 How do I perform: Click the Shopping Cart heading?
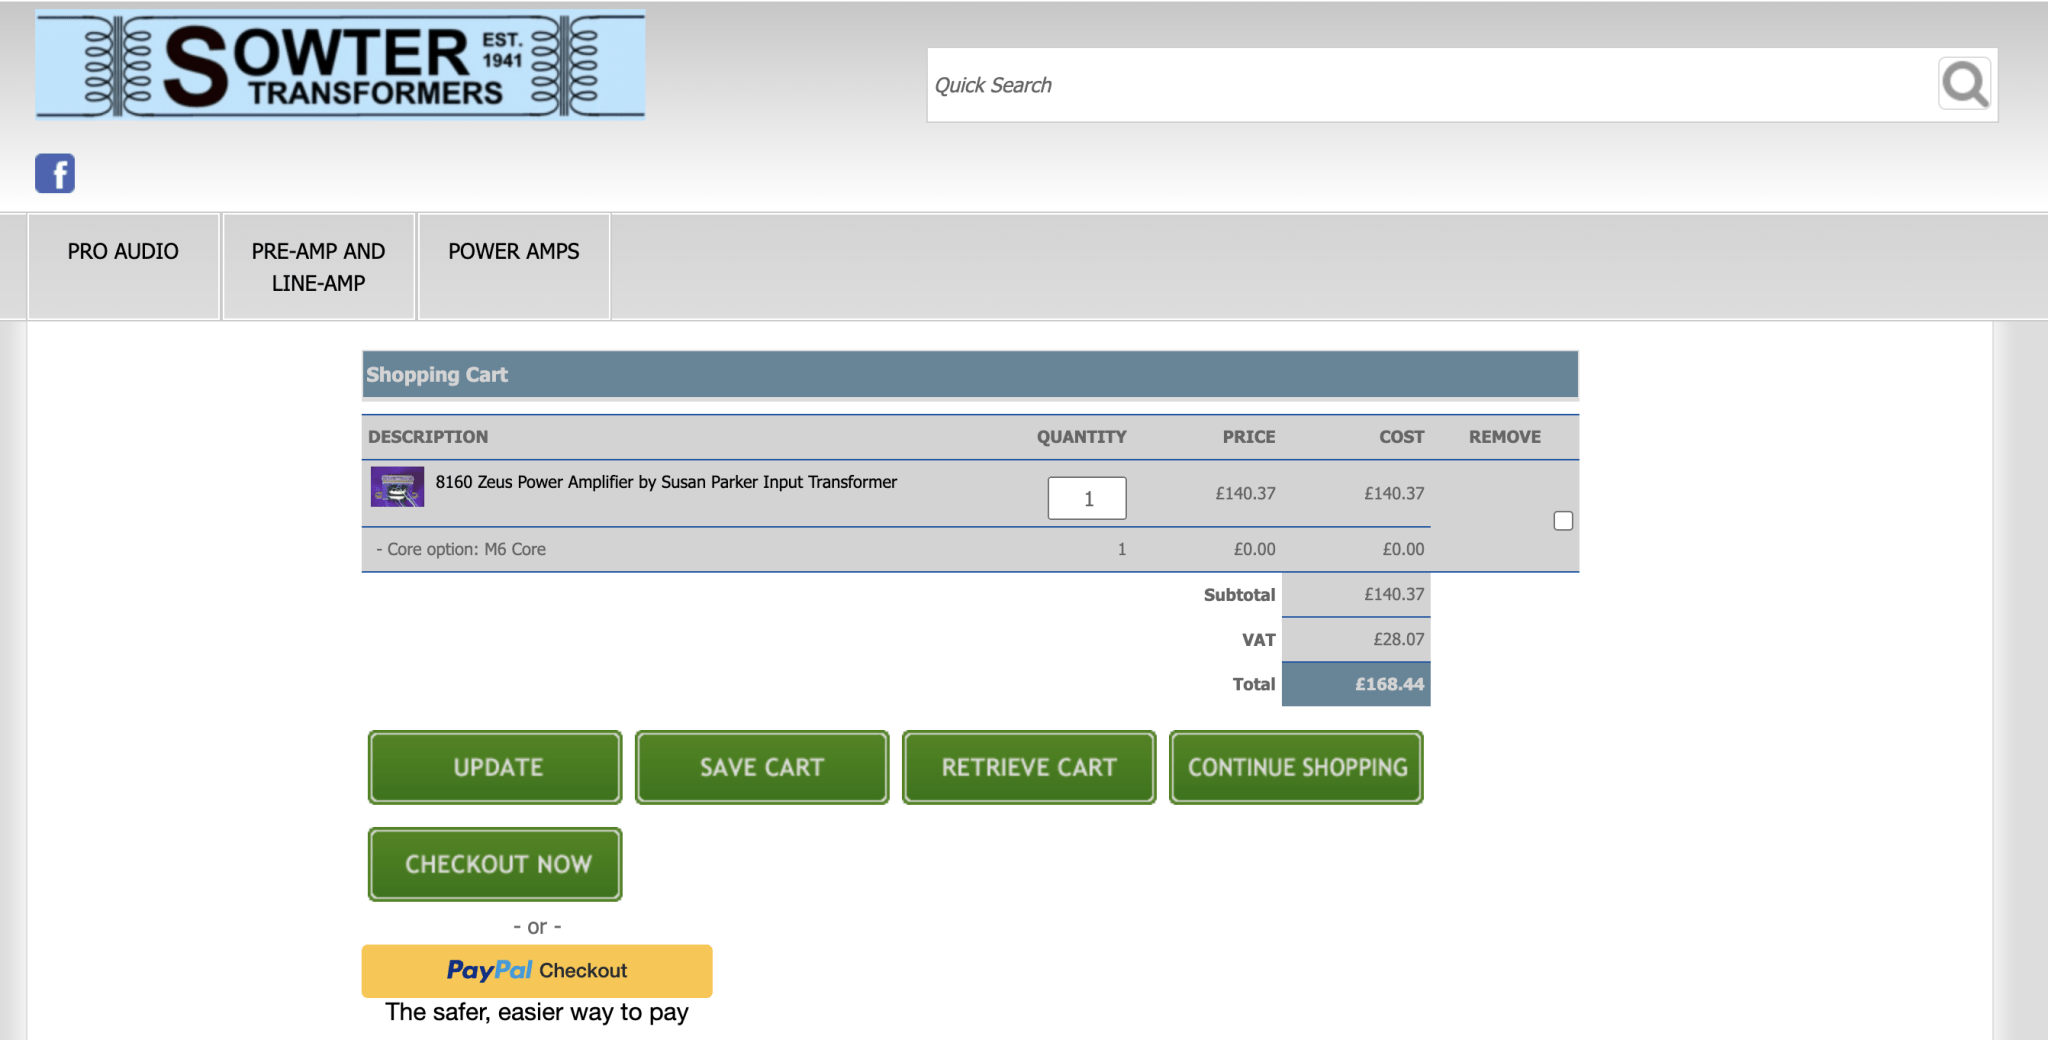tap(437, 375)
